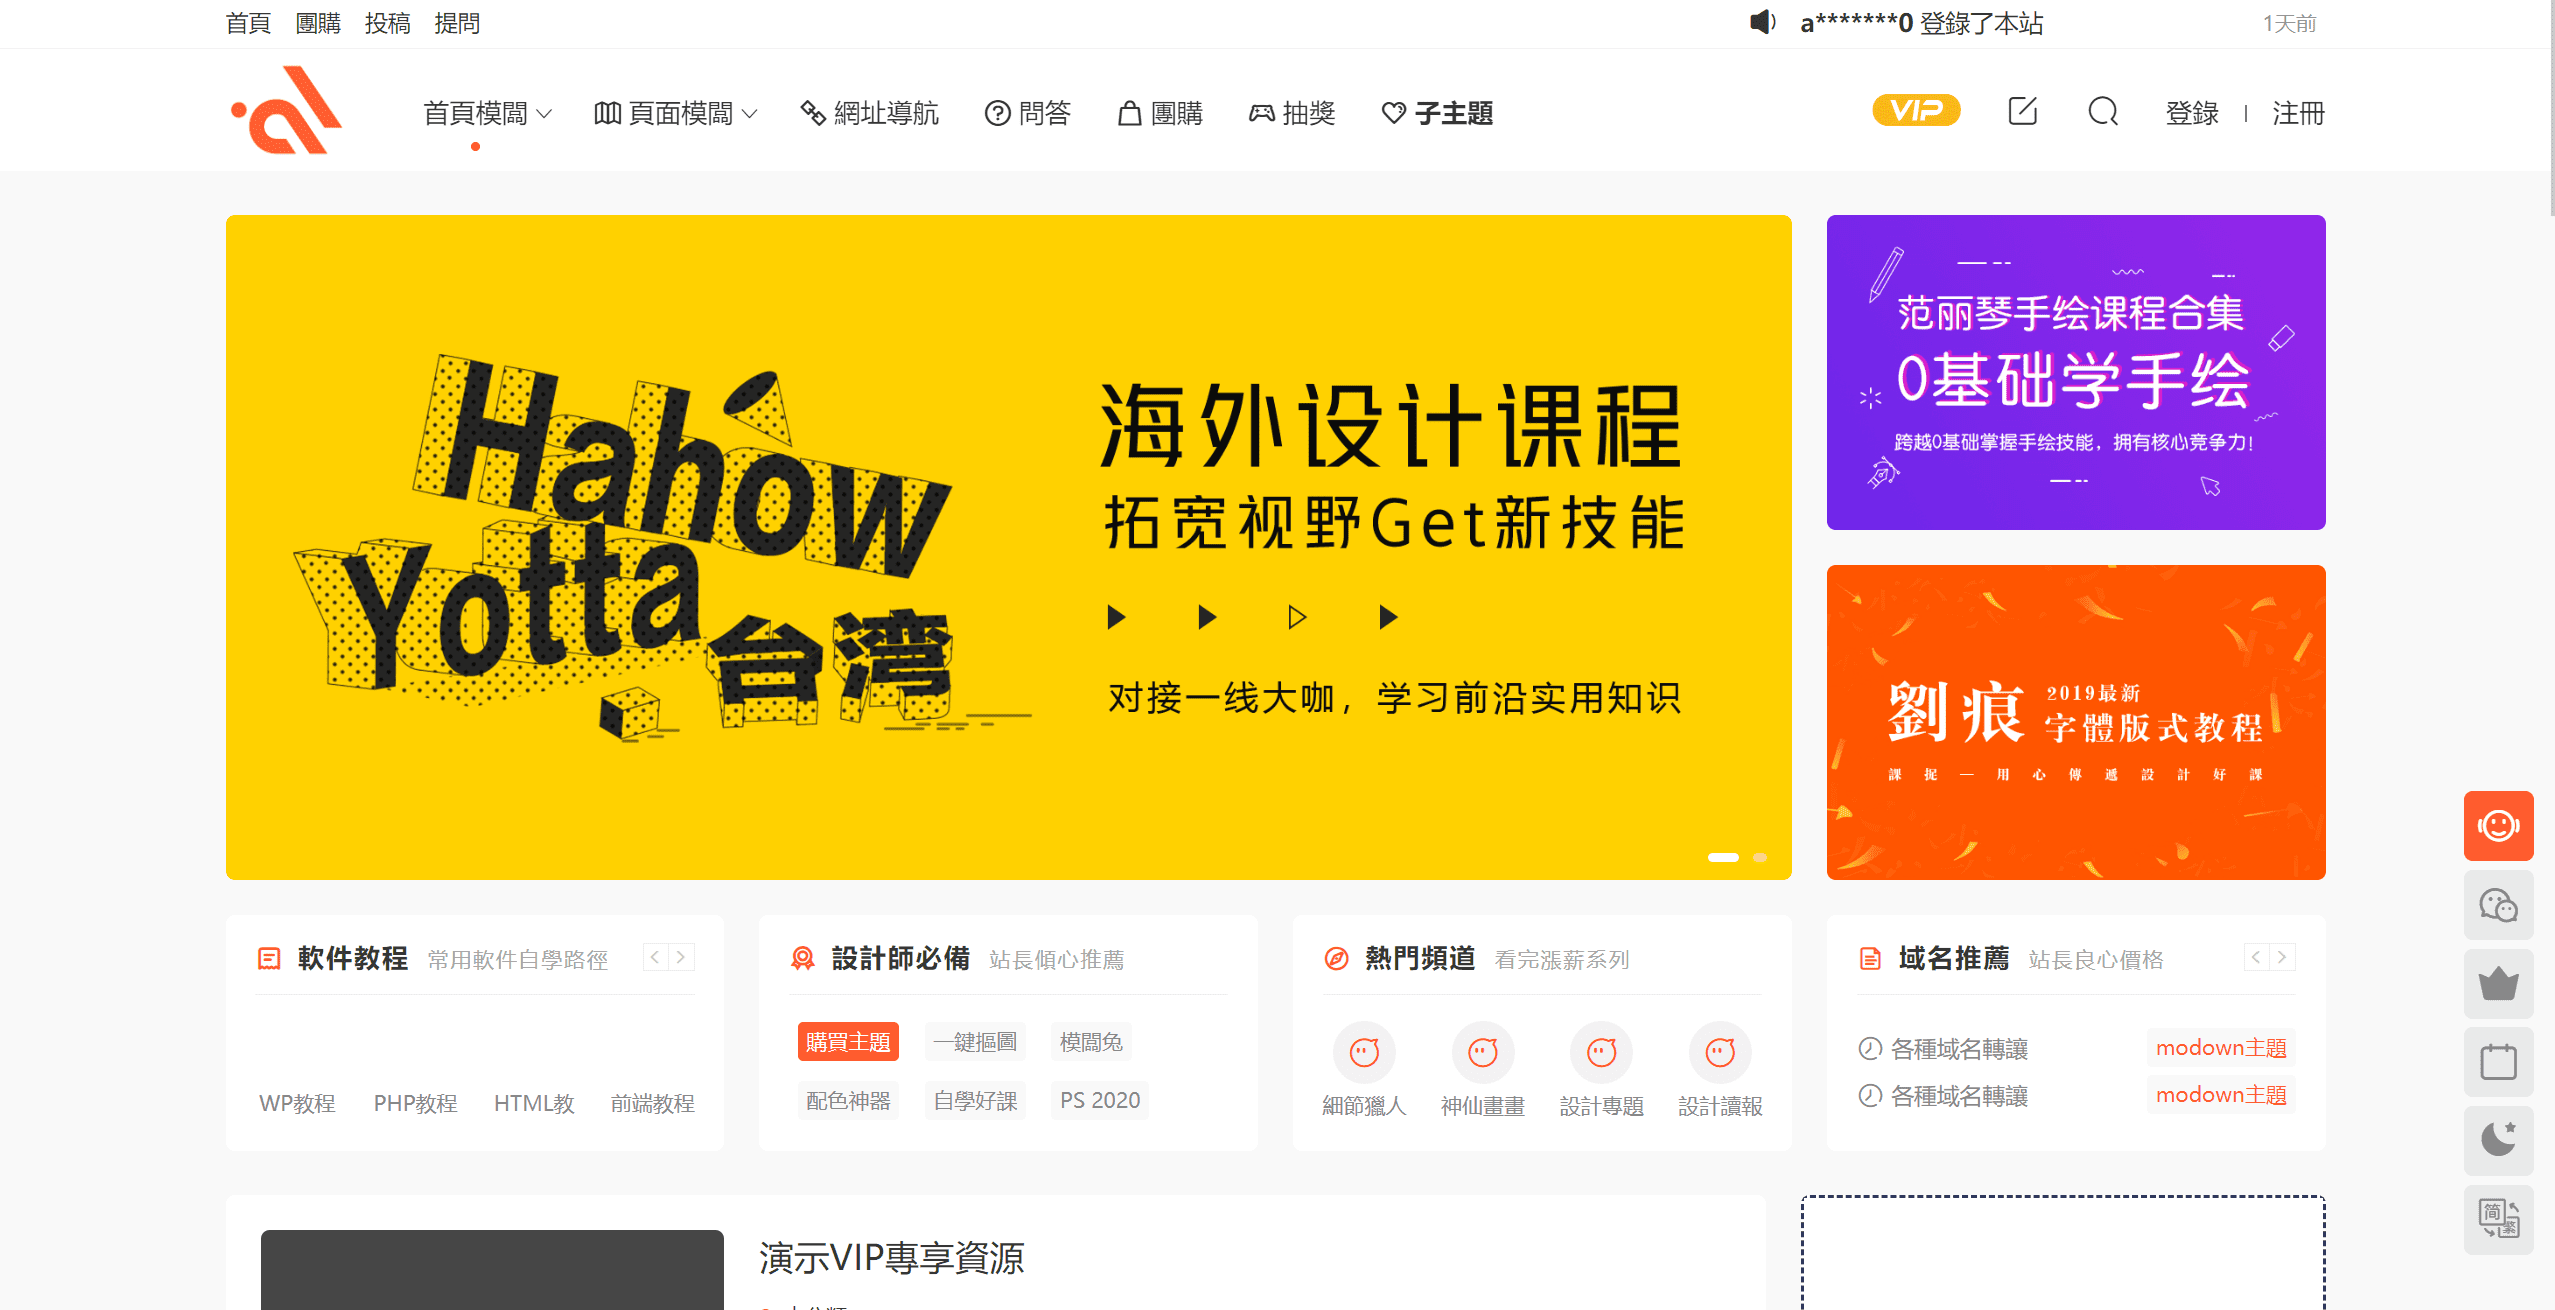Go to previous 軟件教程 slide arrow

(x=655, y=957)
